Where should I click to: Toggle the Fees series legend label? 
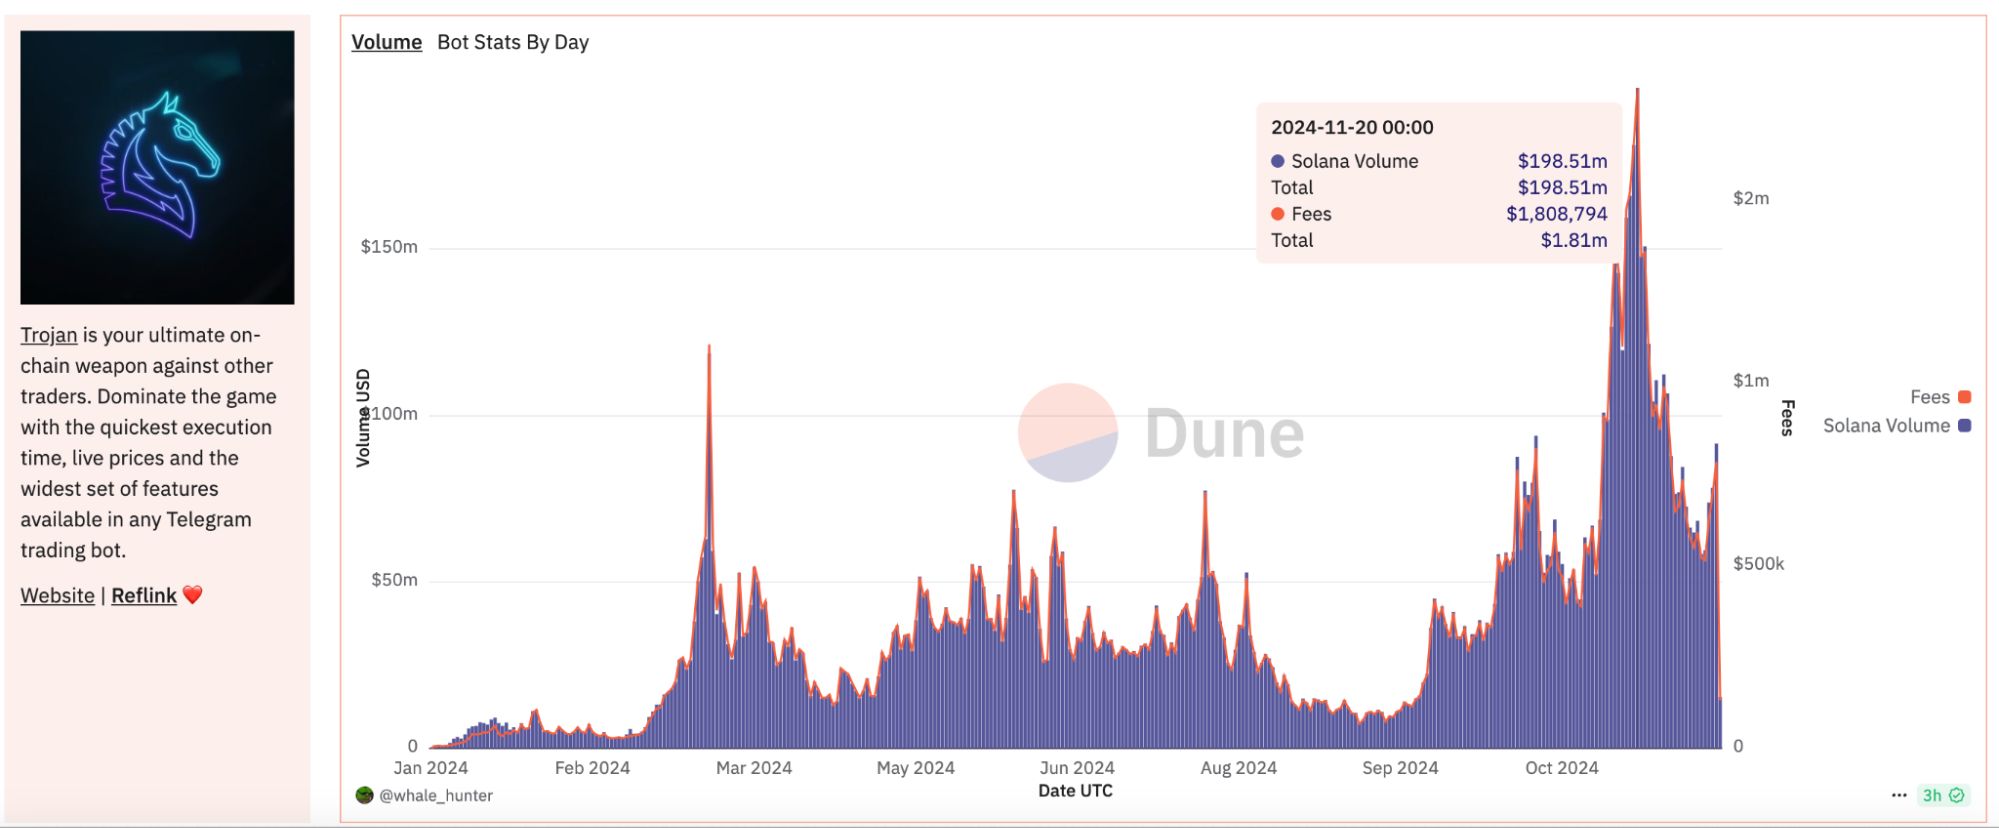1929,397
